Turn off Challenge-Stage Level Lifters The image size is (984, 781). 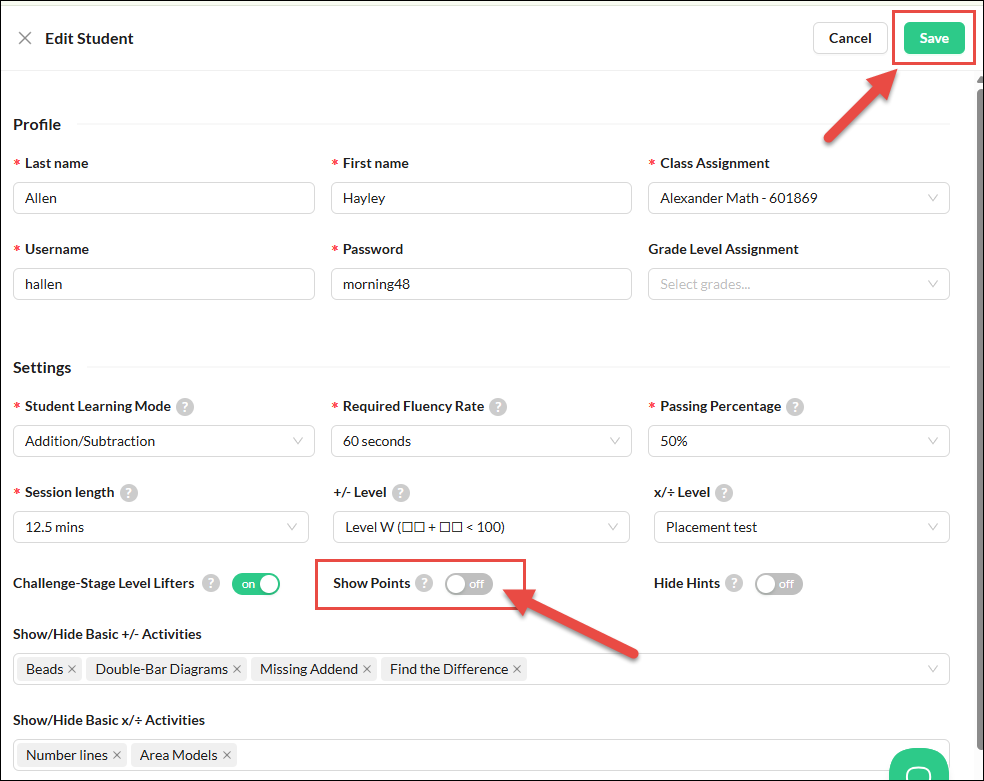[x=256, y=583]
